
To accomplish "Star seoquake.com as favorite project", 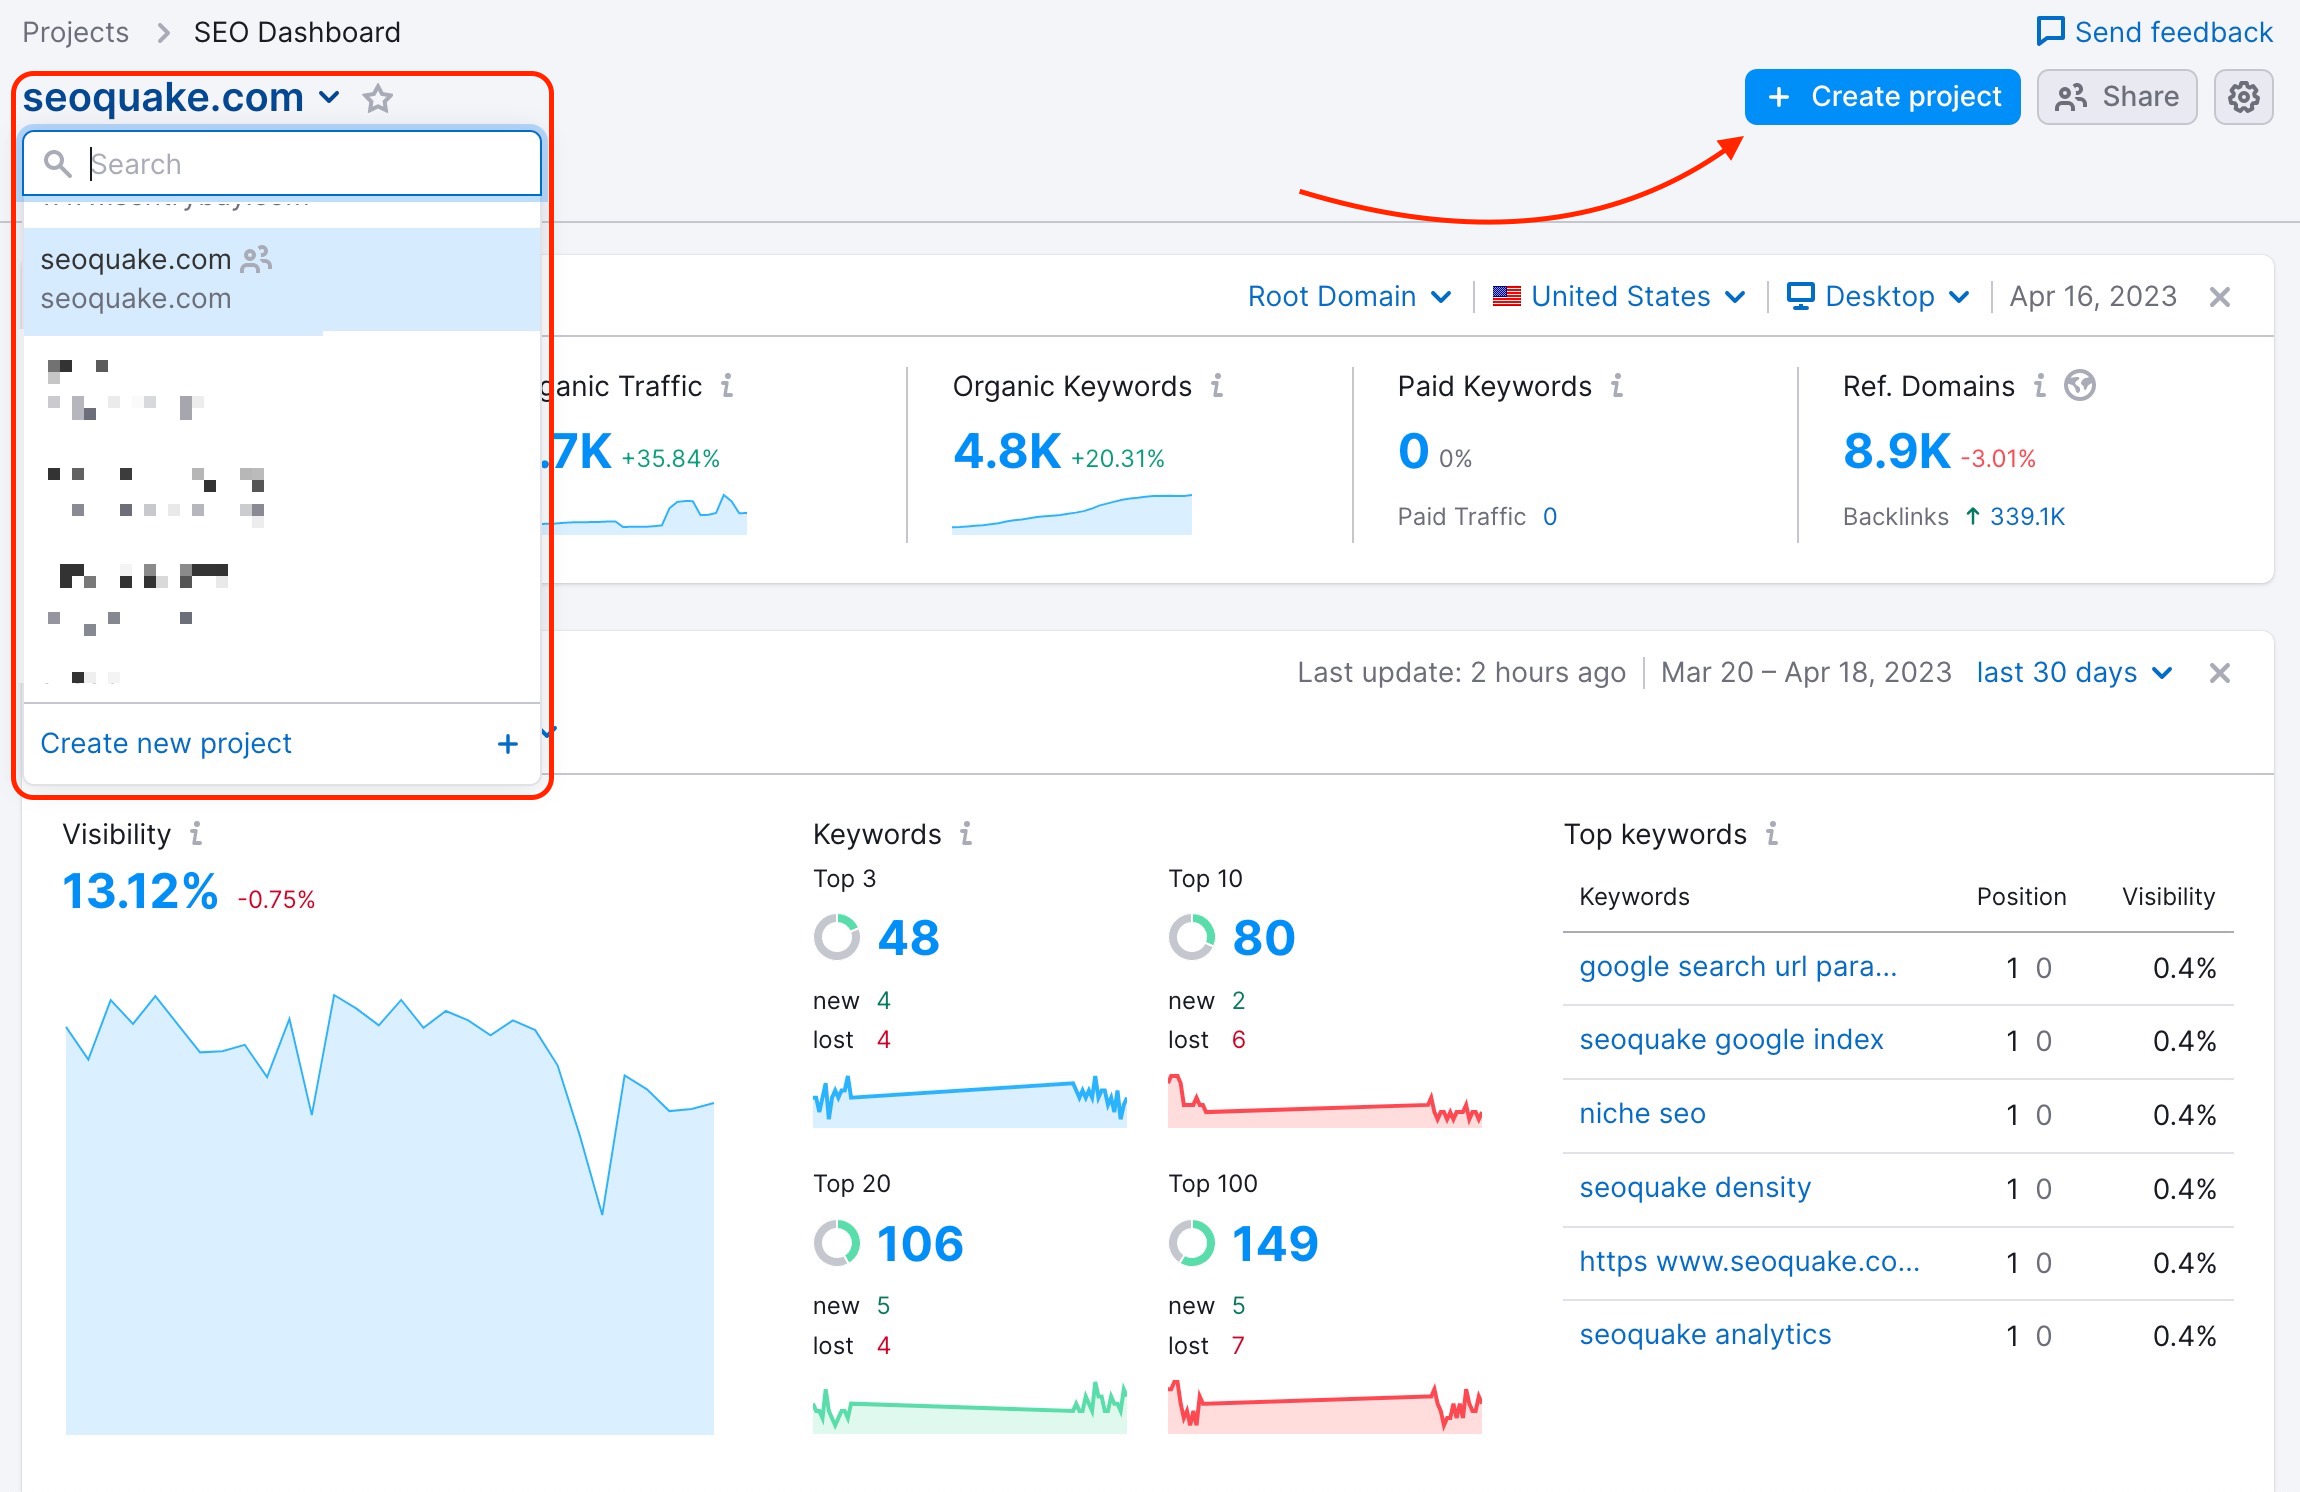I will click(x=378, y=98).
